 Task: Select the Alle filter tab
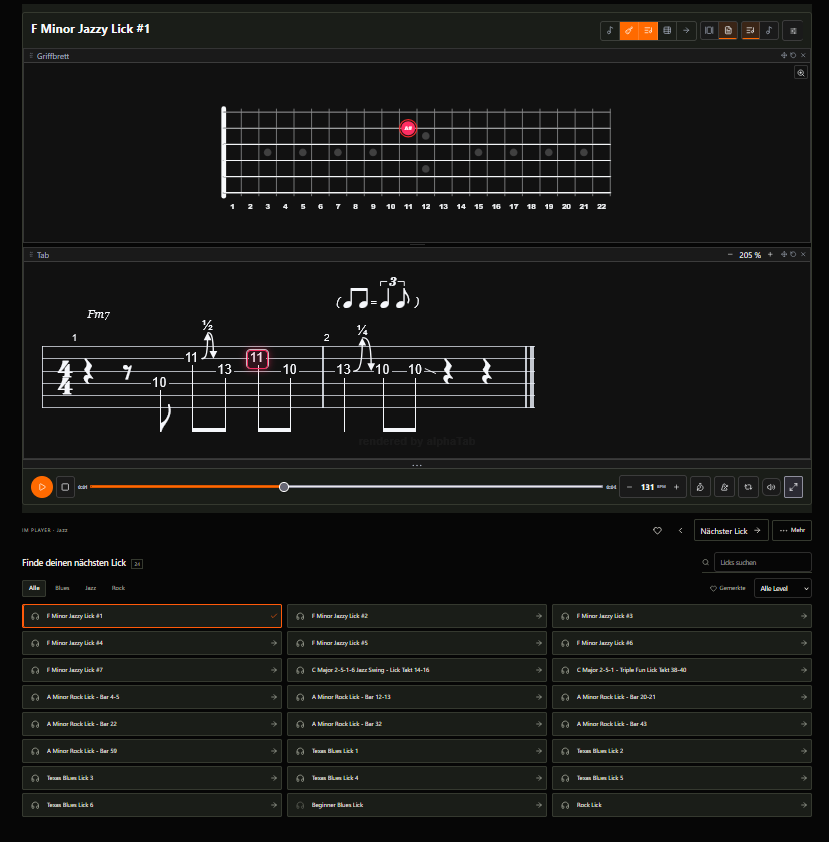point(34,588)
